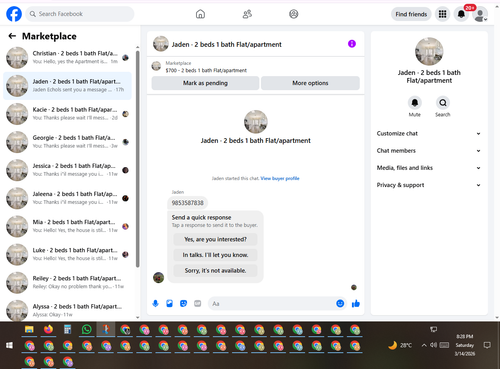
Task: Open Christian's conversation in the list
Action: (67, 57)
